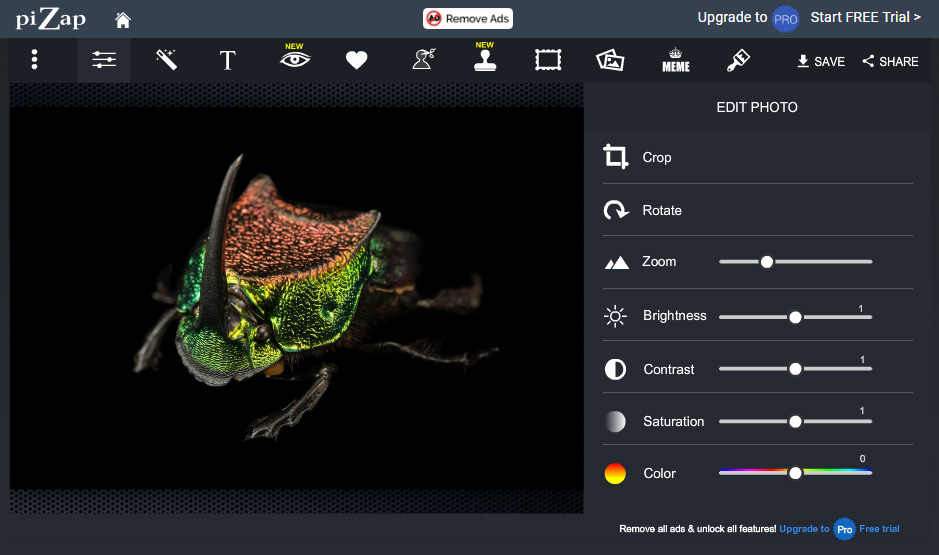The height and width of the screenshot is (555, 939).
Task: Click the Crop icon
Action: point(616,157)
